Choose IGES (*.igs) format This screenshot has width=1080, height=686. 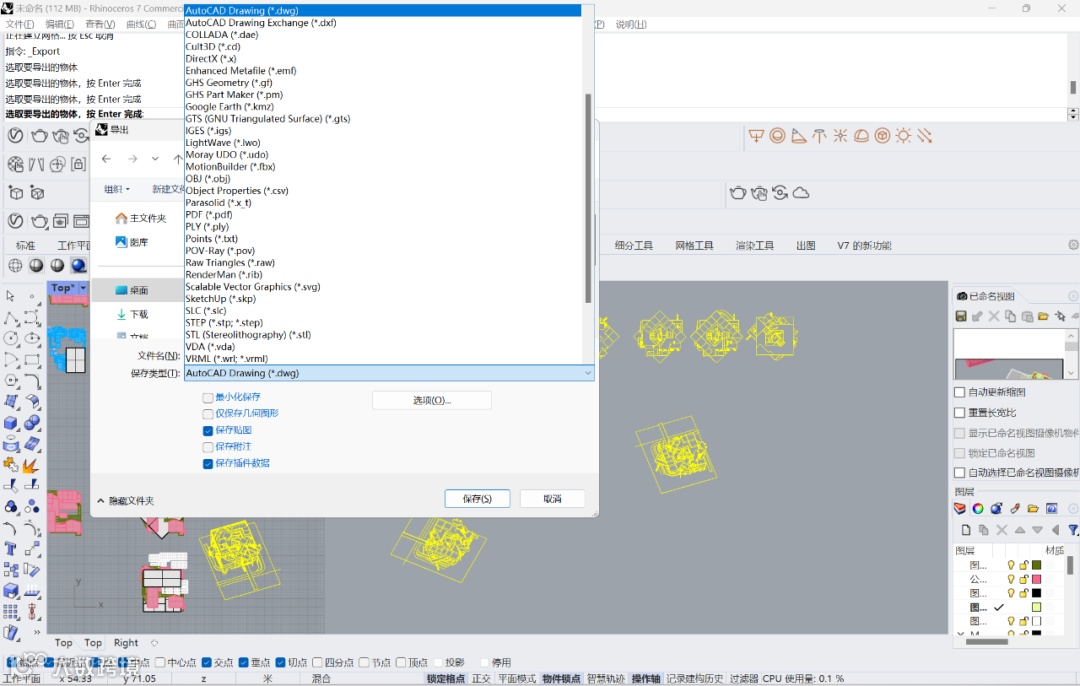[208, 130]
